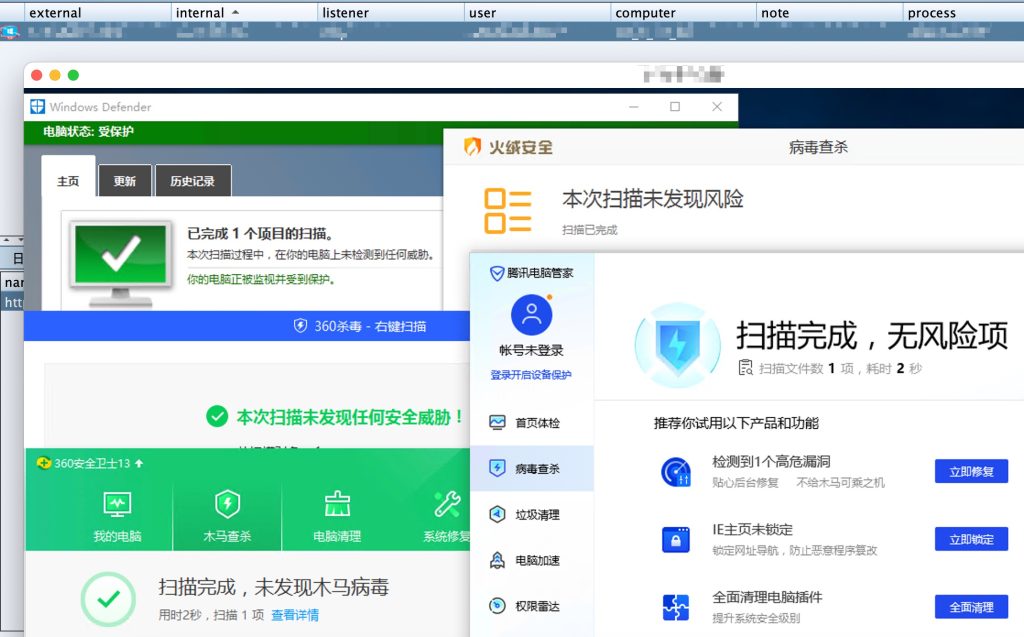Click 本次扫描未发现任何安全威胁 text
1024x637 pixels.
click(350, 417)
